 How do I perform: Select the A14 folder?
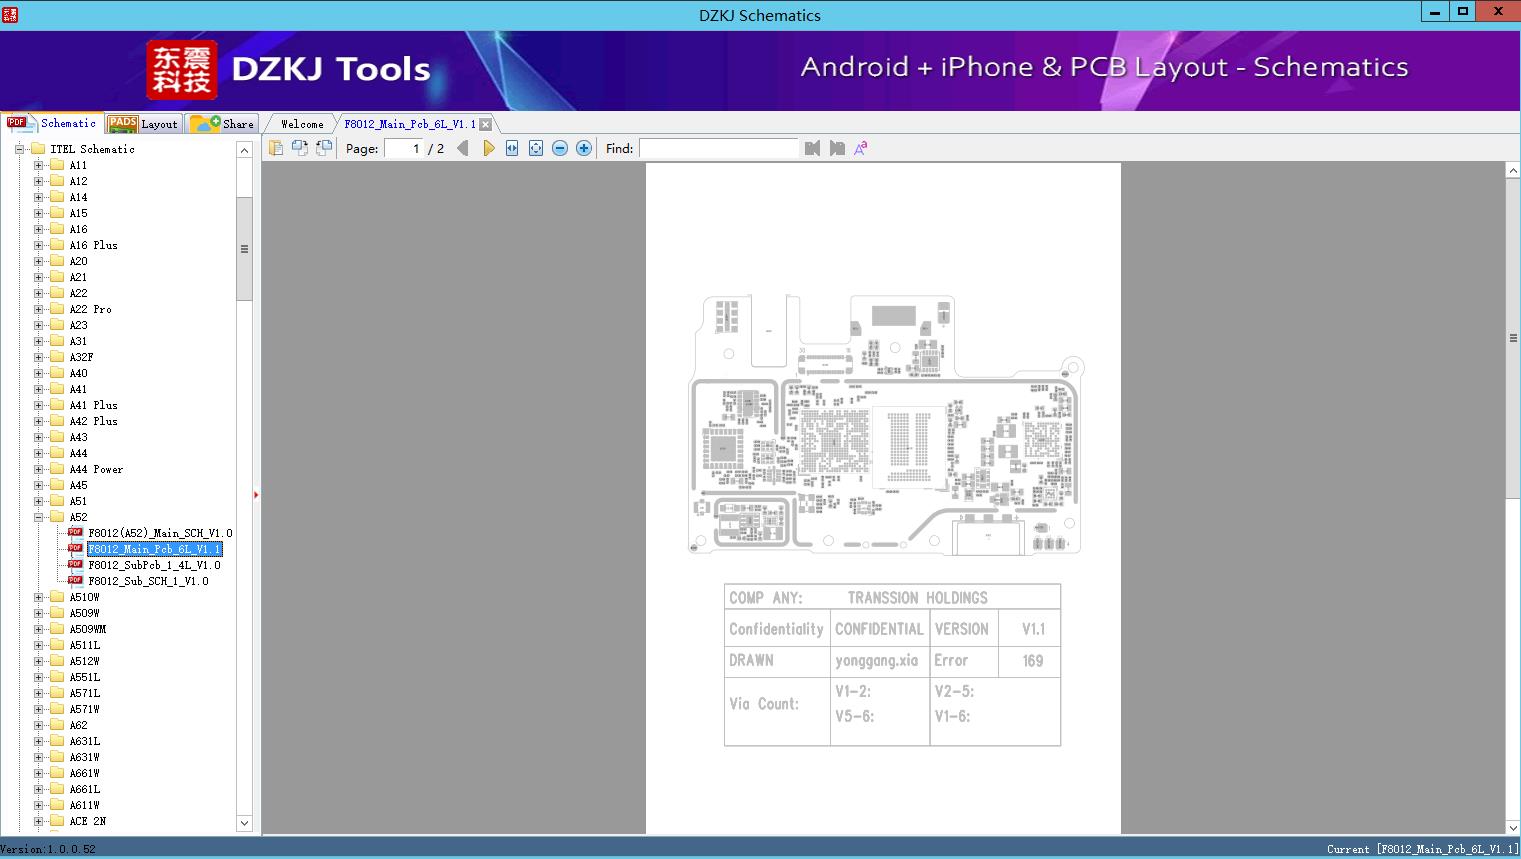(x=78, y=197)
